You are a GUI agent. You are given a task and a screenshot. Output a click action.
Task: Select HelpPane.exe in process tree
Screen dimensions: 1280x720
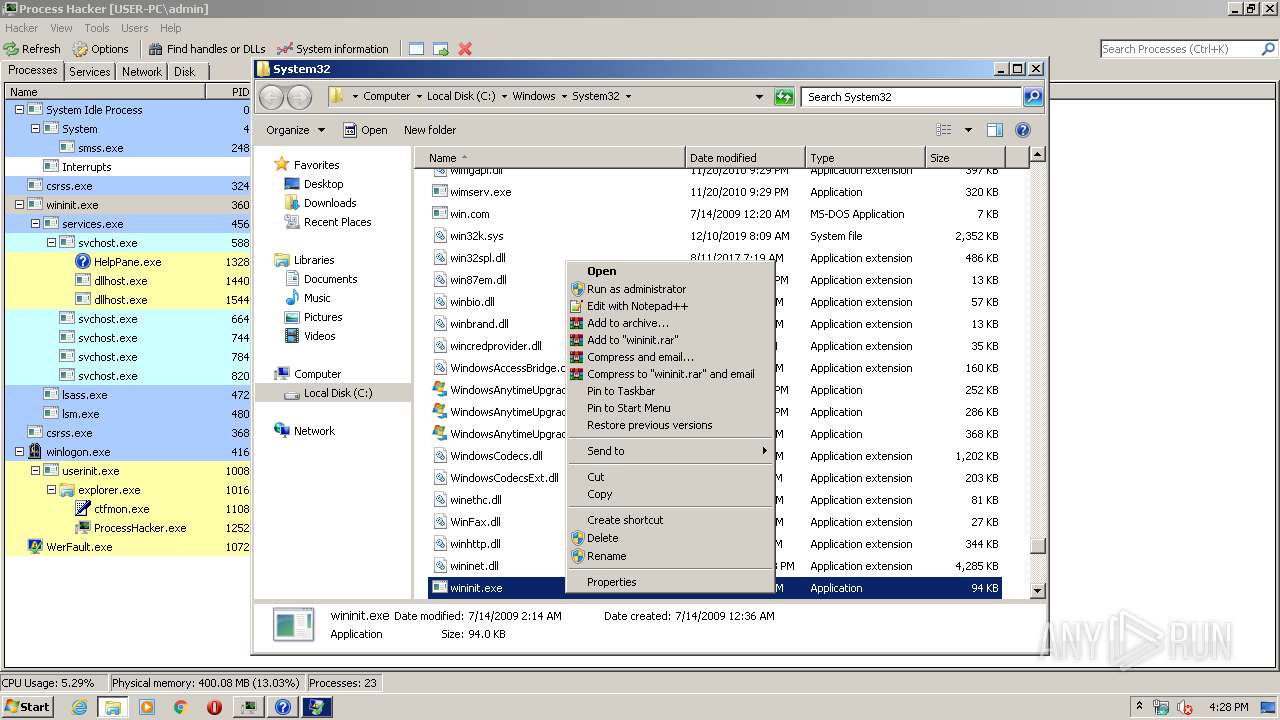coord(127,262)
